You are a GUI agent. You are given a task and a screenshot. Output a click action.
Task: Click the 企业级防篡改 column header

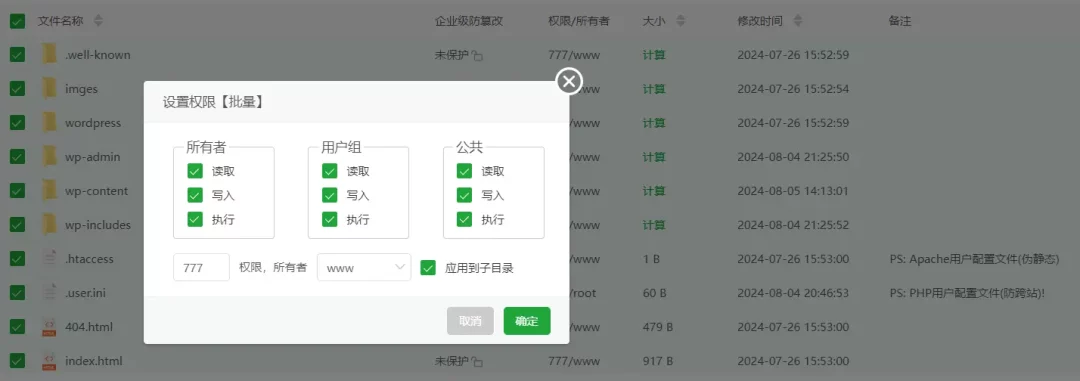click(469, 21)
